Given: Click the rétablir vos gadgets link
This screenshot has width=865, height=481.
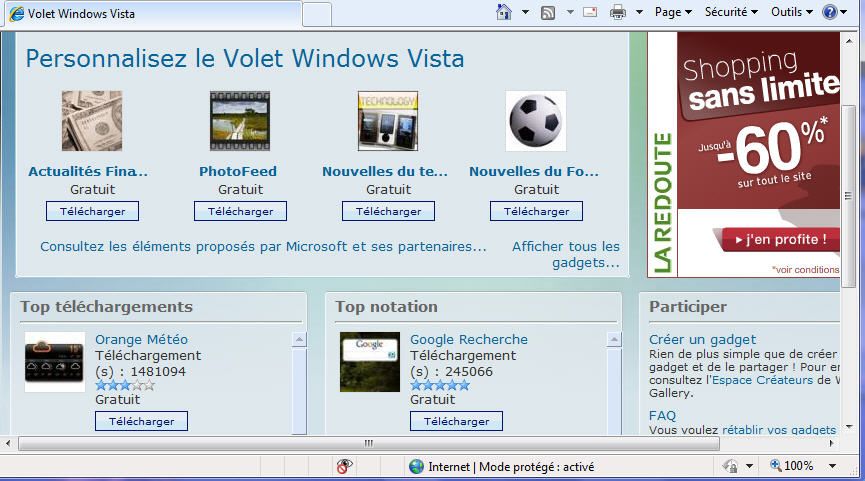Looking at the screenshot, I should (x=779, y=430).
